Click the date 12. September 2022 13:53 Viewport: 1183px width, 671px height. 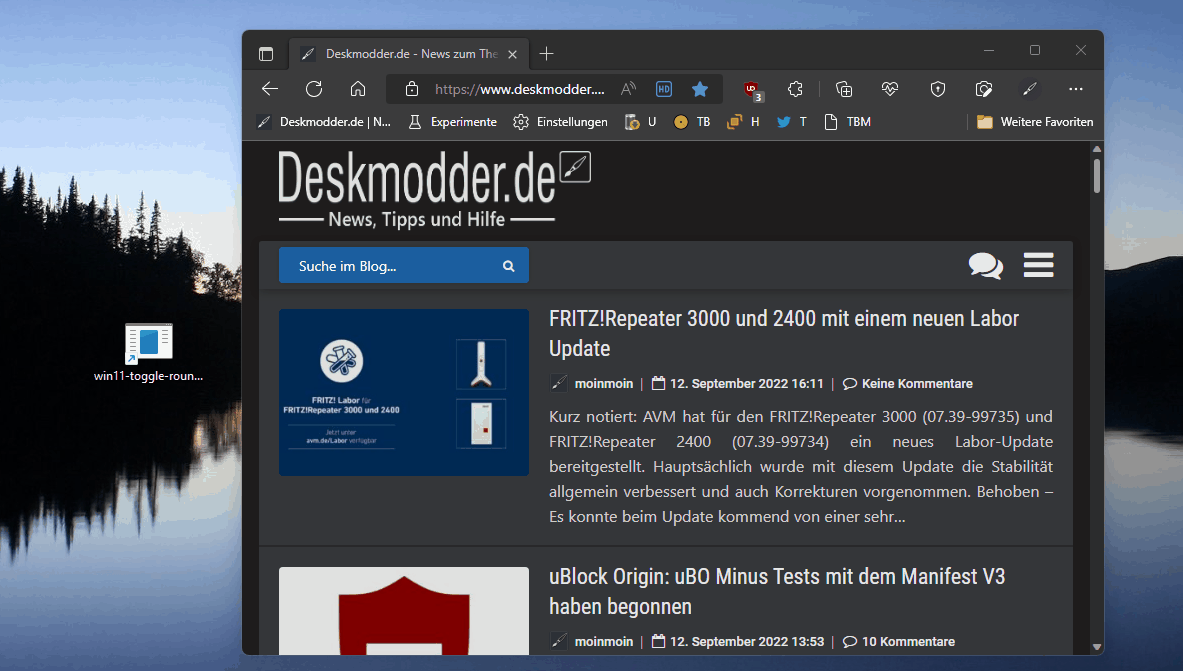point(747,642)
